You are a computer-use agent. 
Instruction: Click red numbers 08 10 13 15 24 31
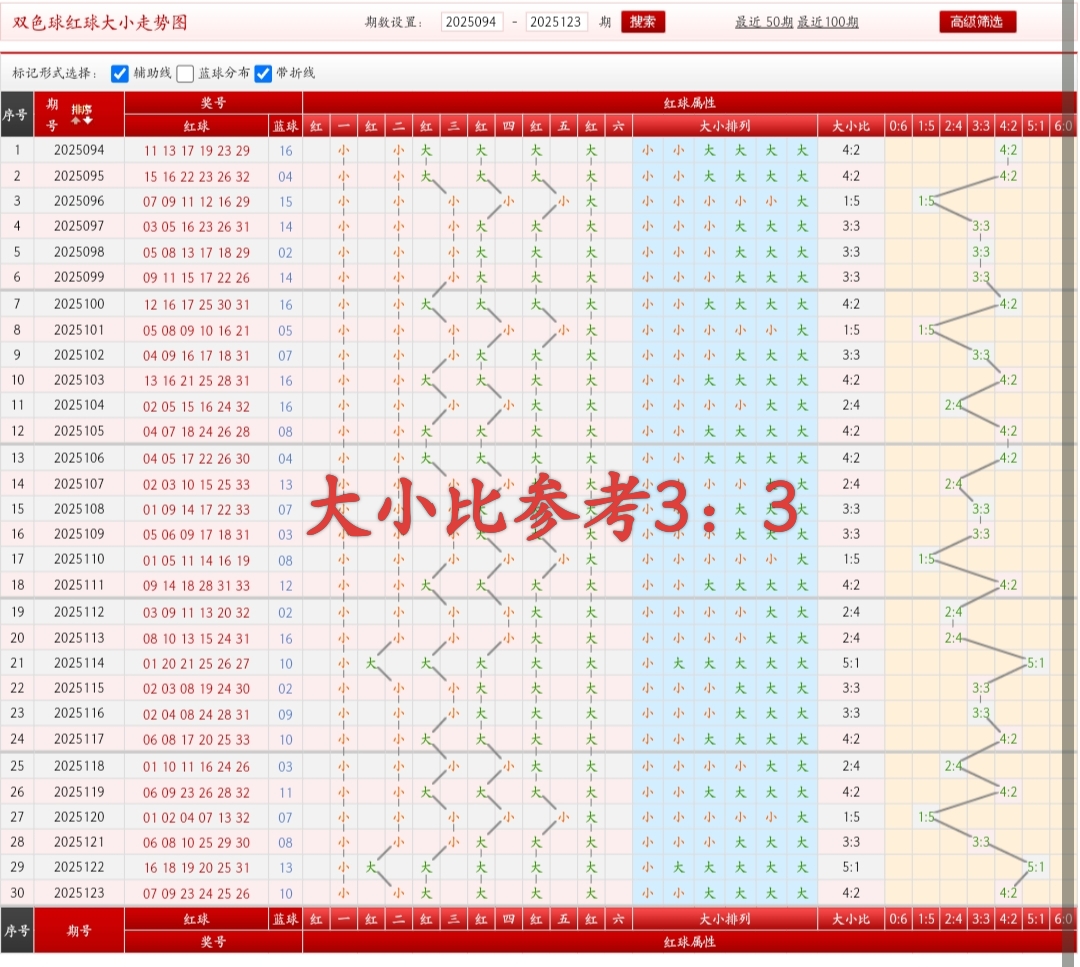(x=196, y=638)
